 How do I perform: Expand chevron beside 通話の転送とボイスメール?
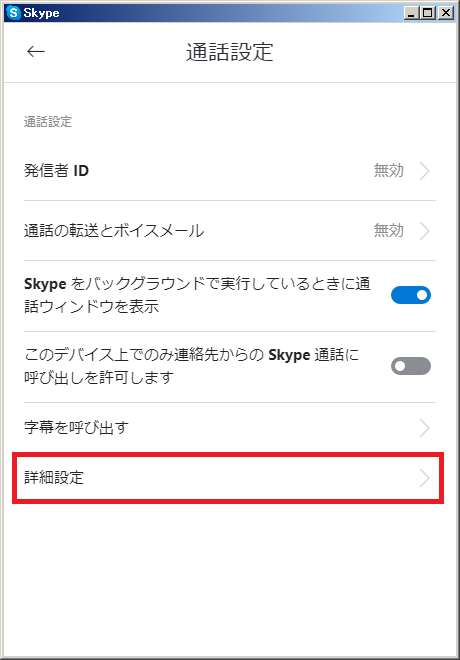425,231
